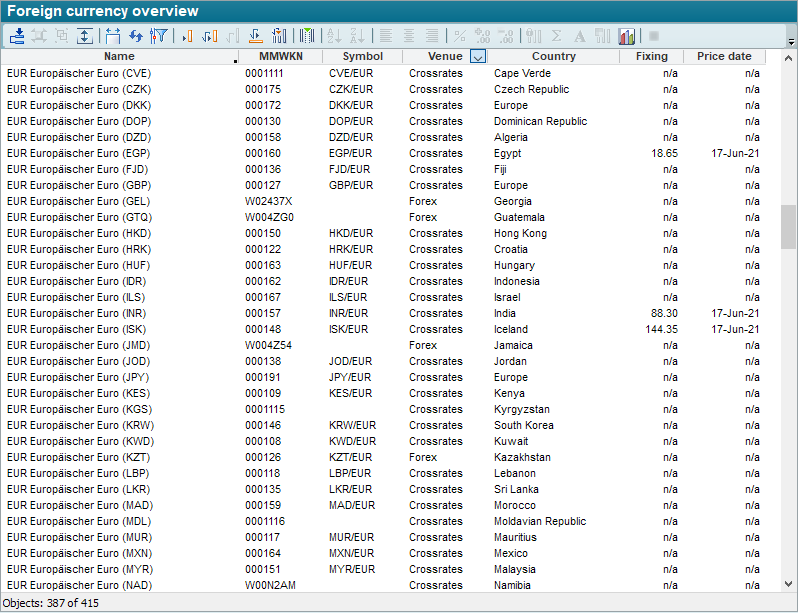Click the Fixing column header

point(651,57)
